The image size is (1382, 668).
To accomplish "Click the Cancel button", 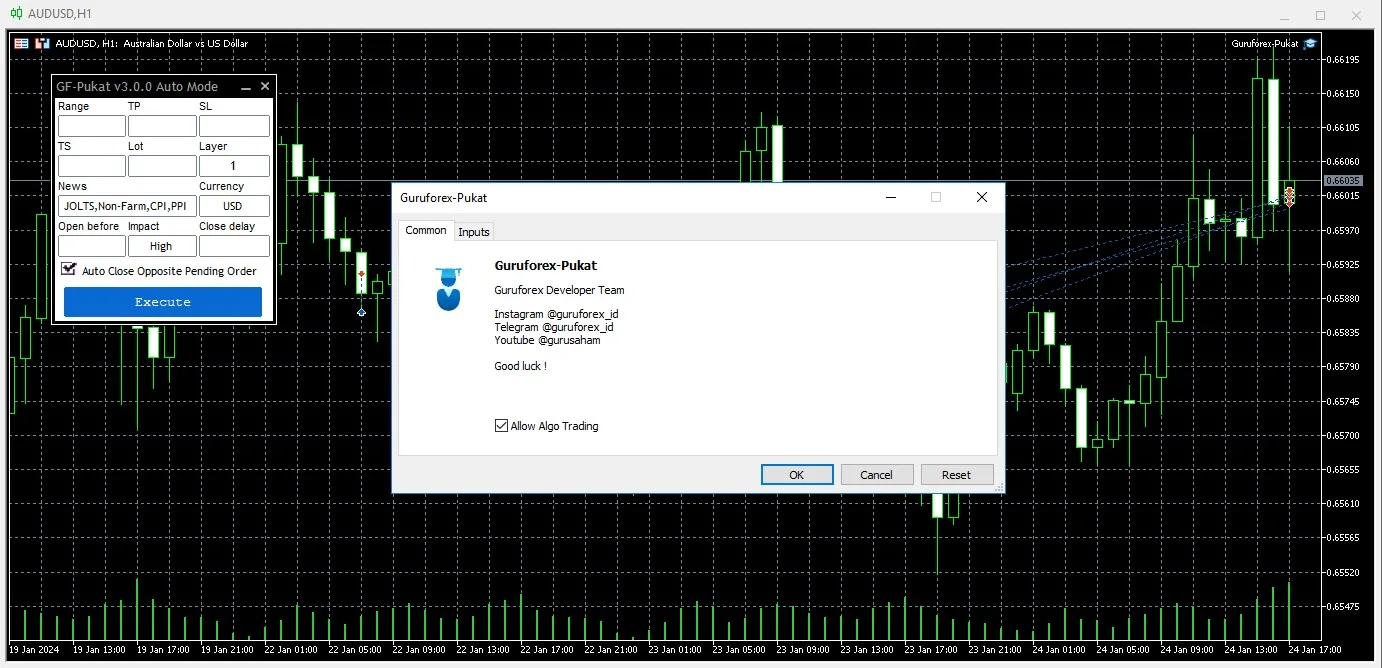I will (877, 475).
